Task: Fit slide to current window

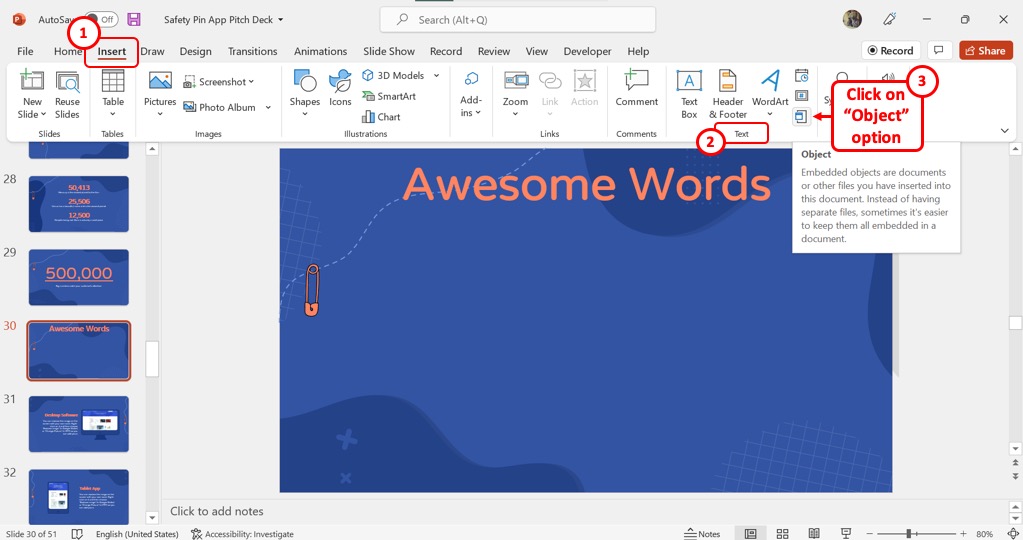Action: click(x=1012, y=533)
